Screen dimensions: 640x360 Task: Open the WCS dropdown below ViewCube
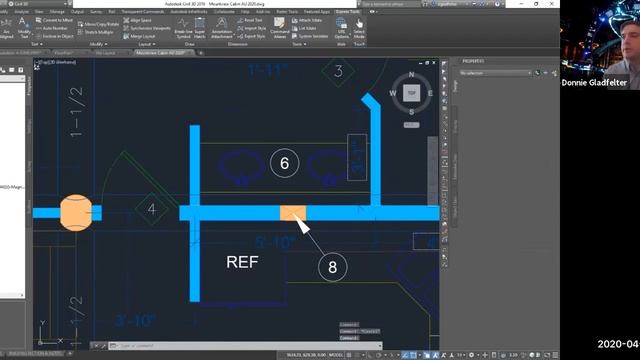411,125
